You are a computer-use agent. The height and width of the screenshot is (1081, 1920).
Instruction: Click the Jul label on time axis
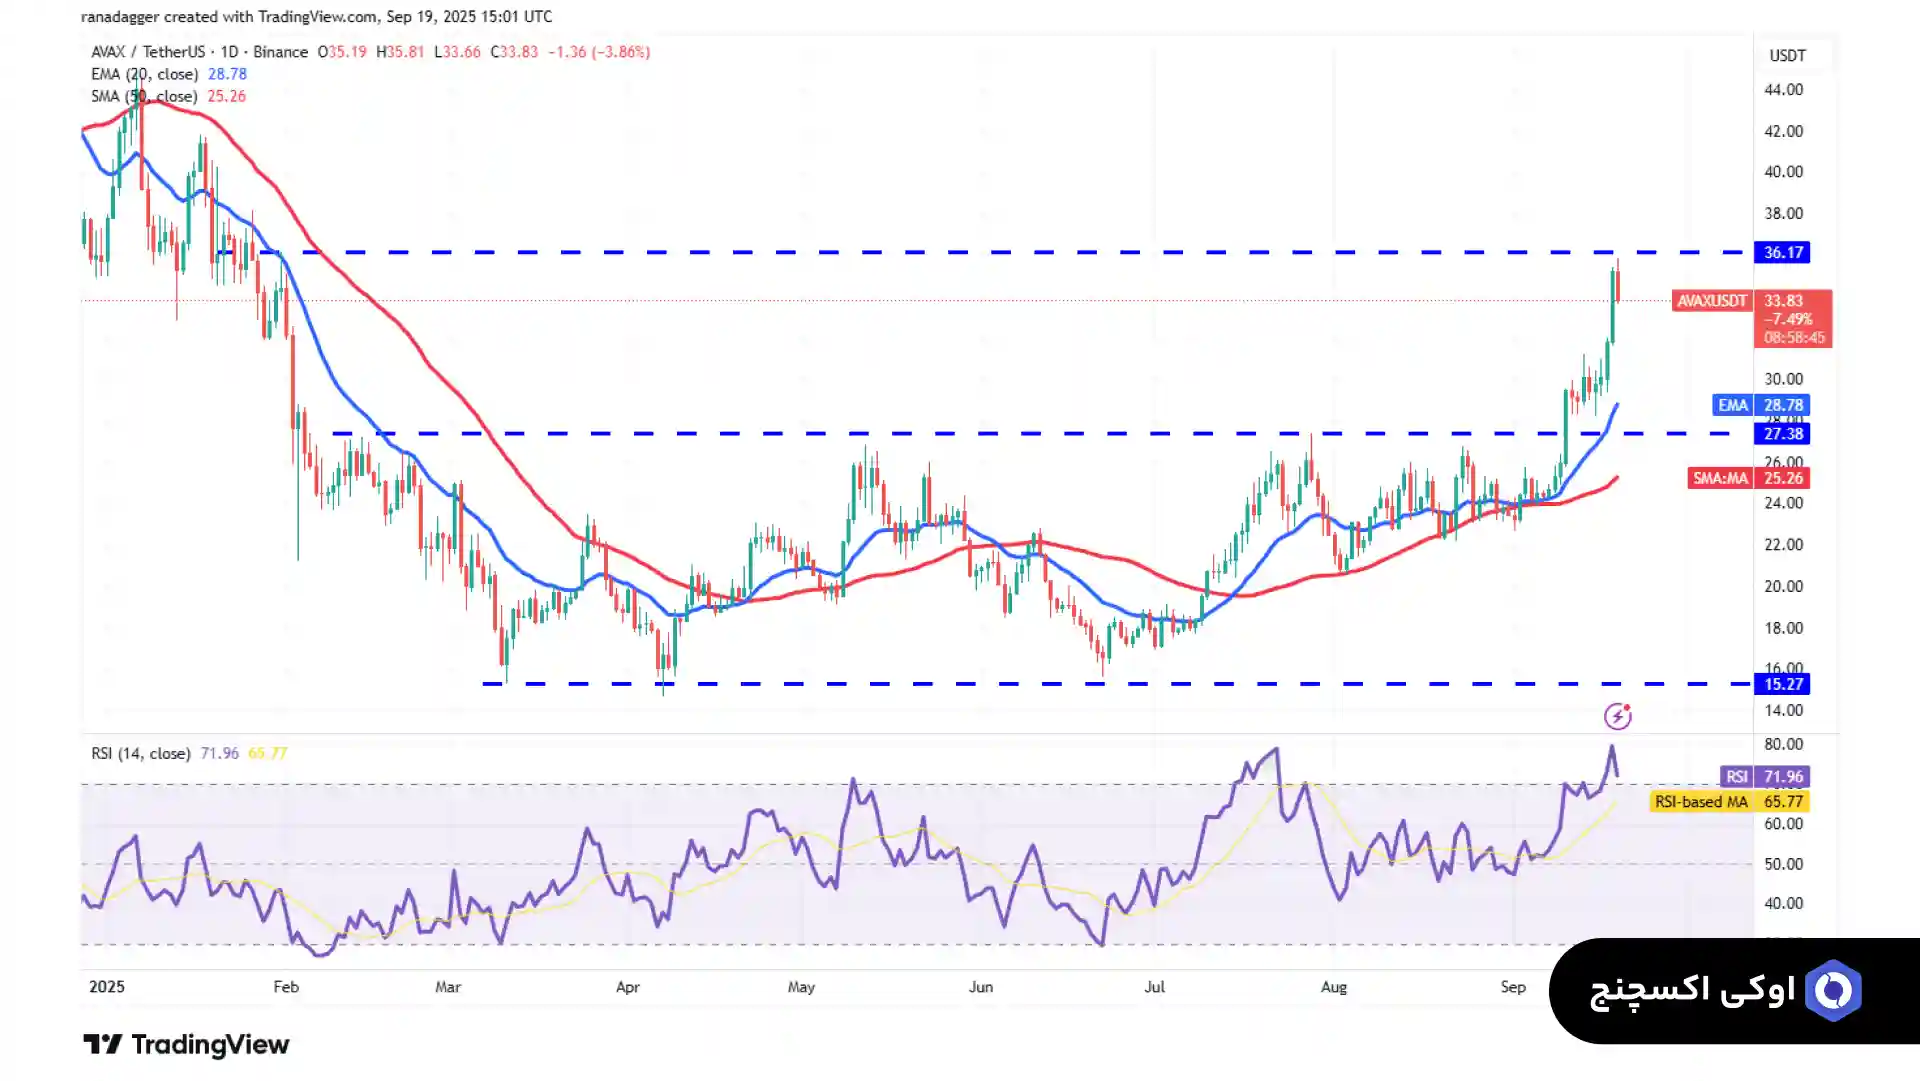coord(1154,987)
